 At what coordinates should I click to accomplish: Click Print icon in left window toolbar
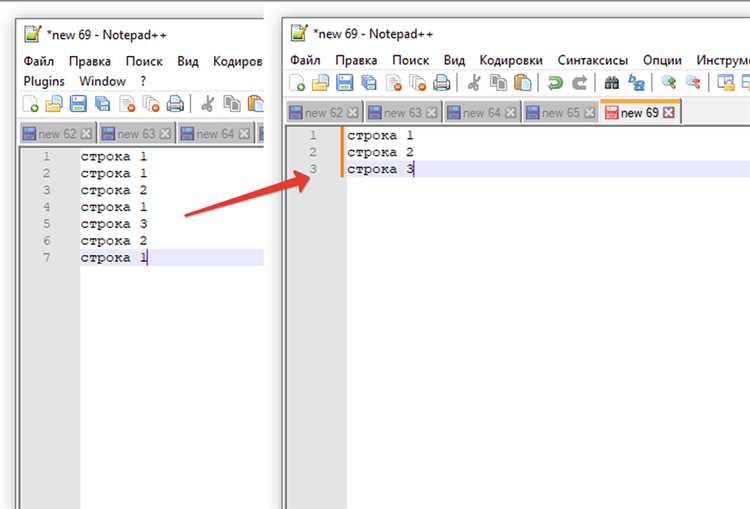(x=175, y=103)
